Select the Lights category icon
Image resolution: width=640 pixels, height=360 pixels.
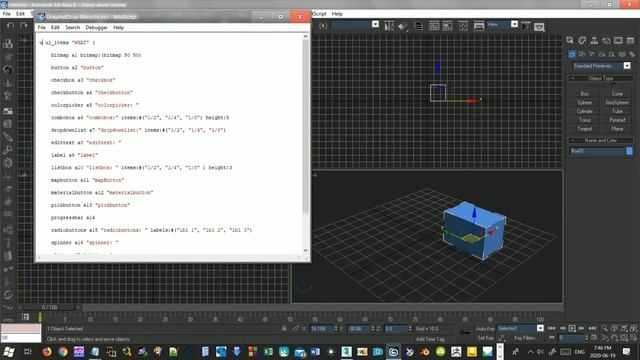(592, 54)
